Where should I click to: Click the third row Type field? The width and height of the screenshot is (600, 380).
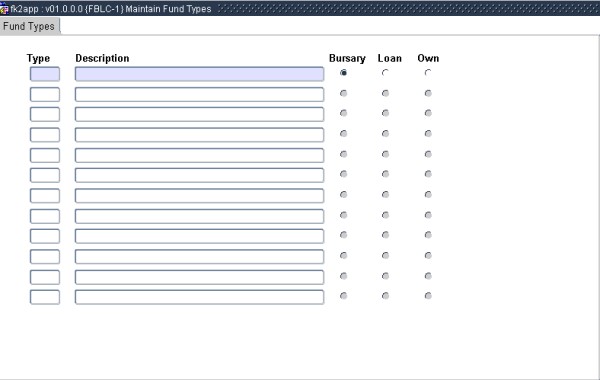(x=45, y=114)
